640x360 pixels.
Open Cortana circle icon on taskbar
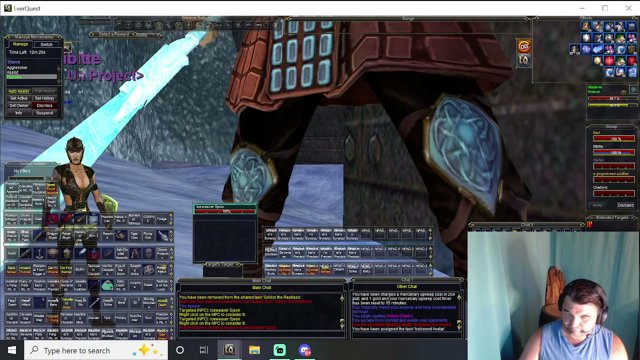point(180,350)
